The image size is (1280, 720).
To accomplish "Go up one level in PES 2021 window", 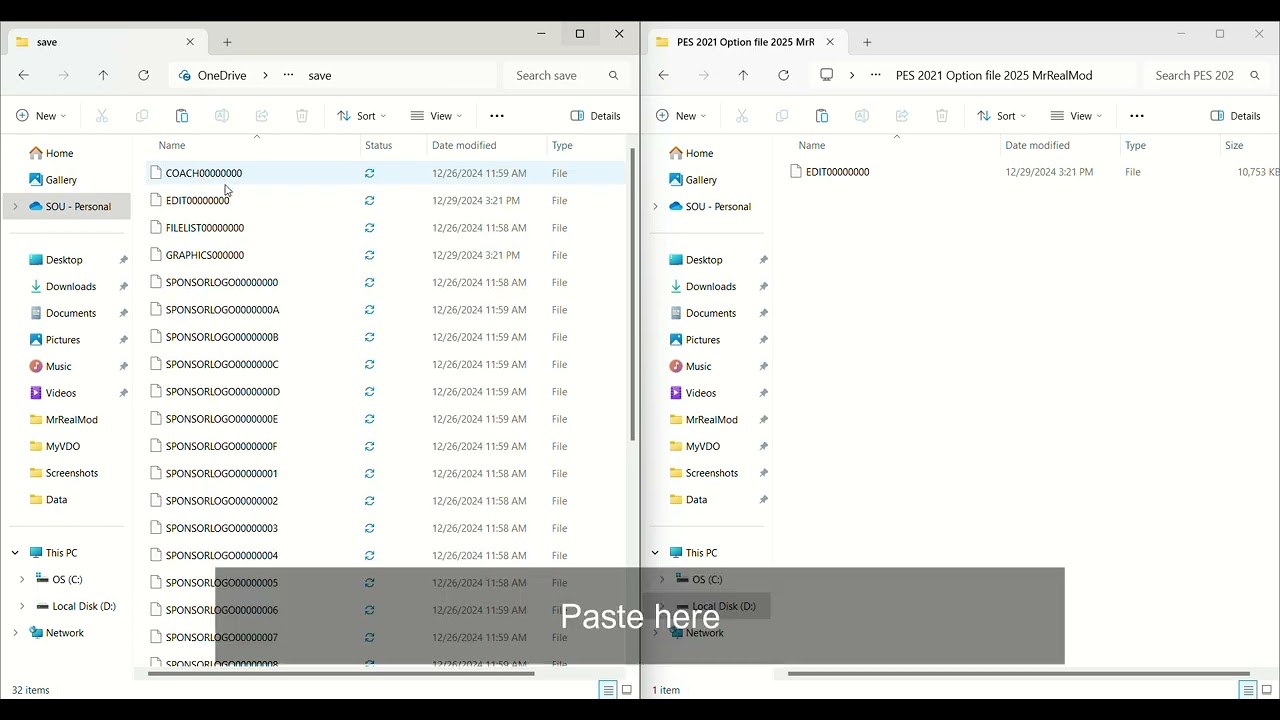I will coord(743,75).
